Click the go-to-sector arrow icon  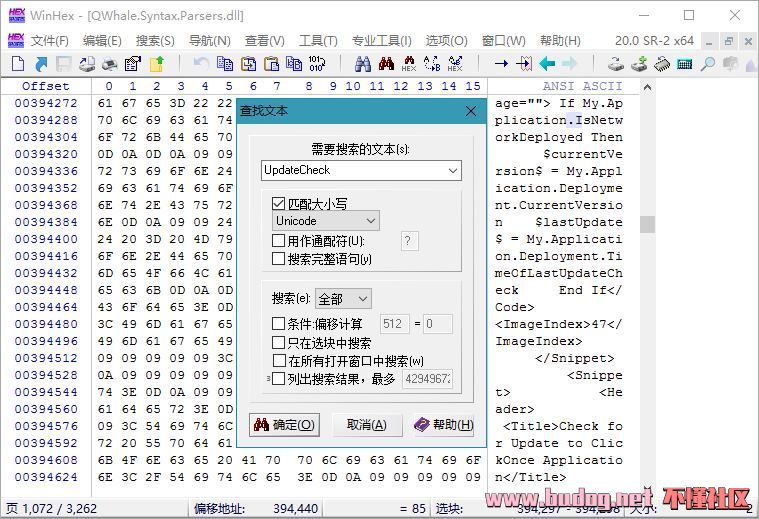pos(524,63)
